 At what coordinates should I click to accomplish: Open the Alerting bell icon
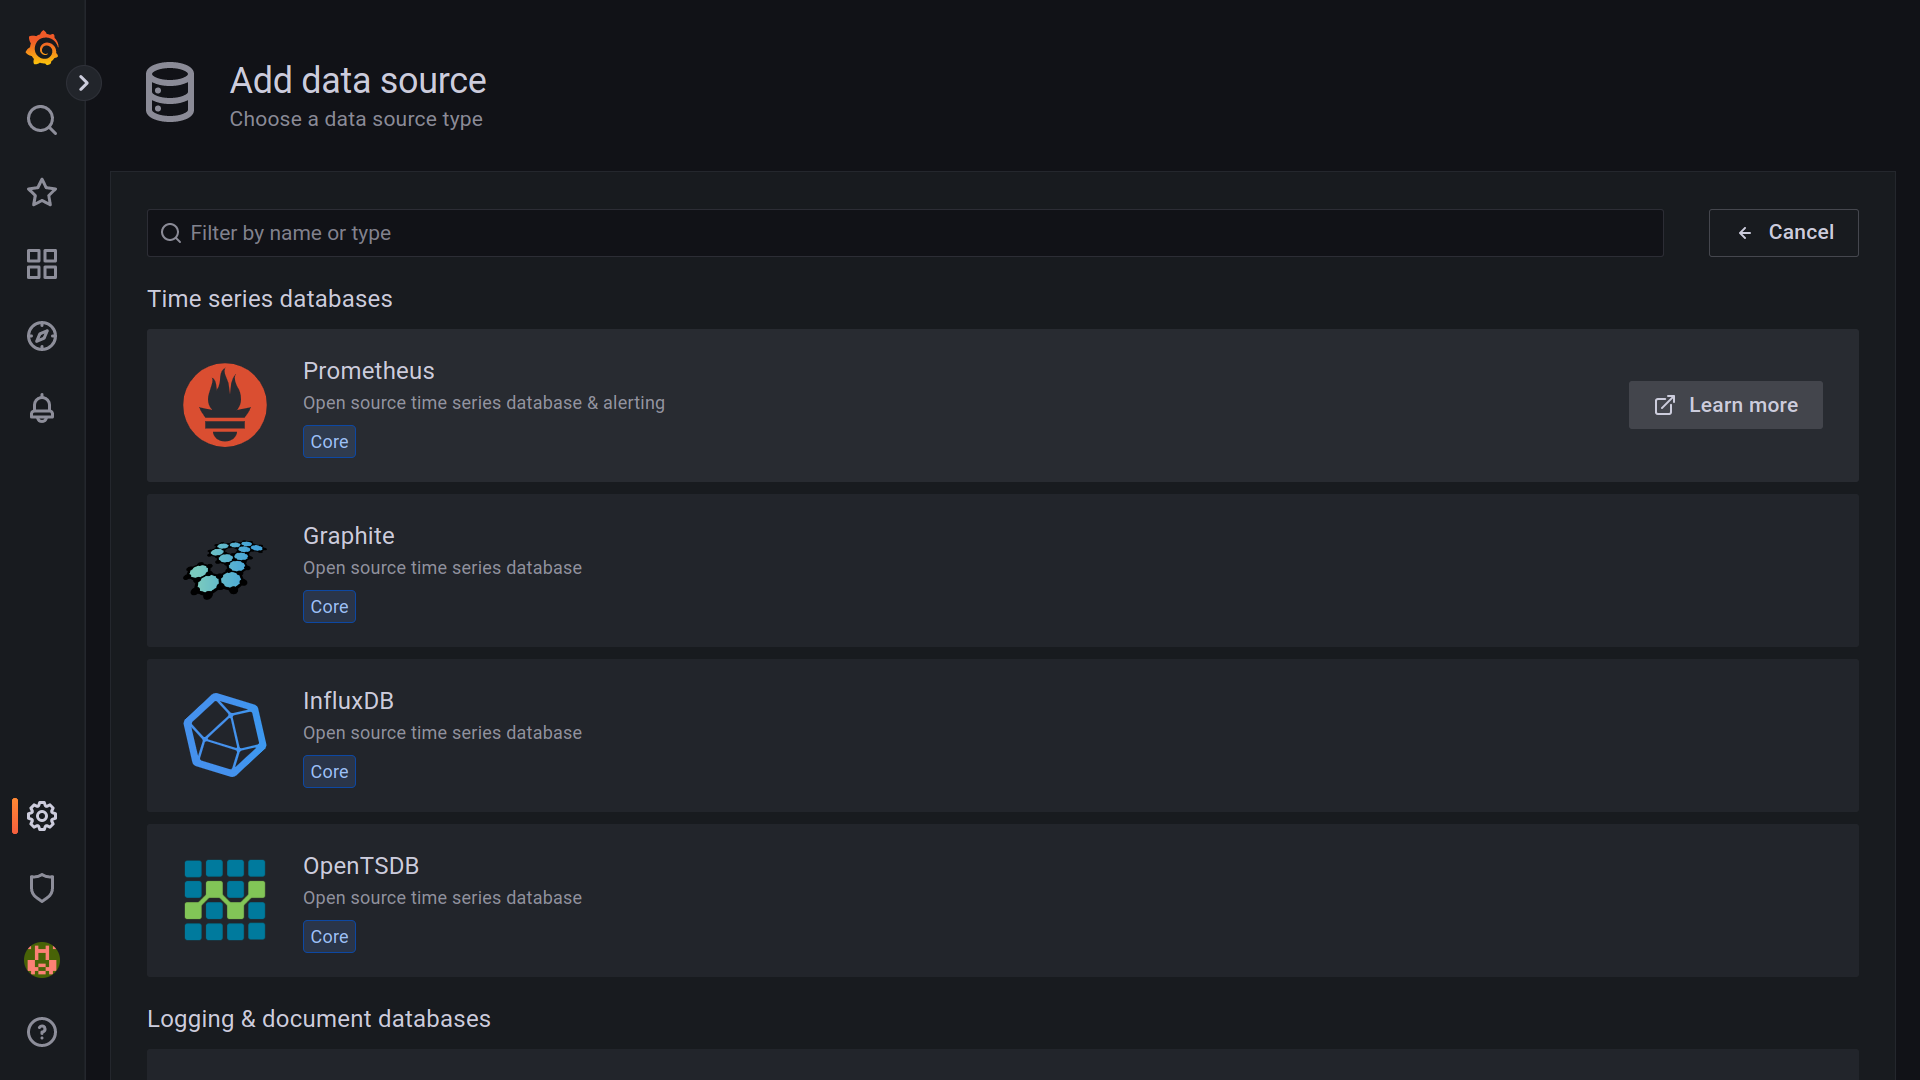pyautogui.click(x=42, y=408)
